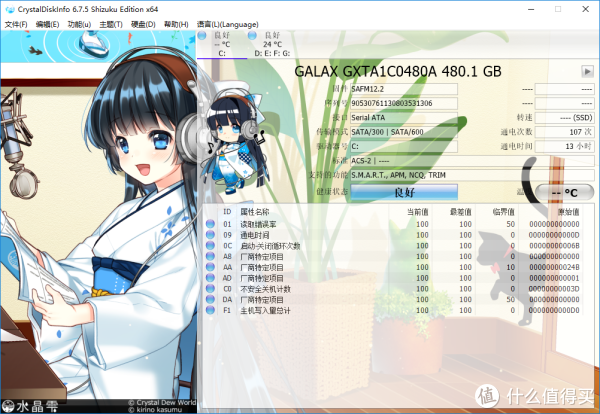Viewport: 600px width, 414px height.
Task: Click the drive letter field C:
Action: (x=404, y=147)
